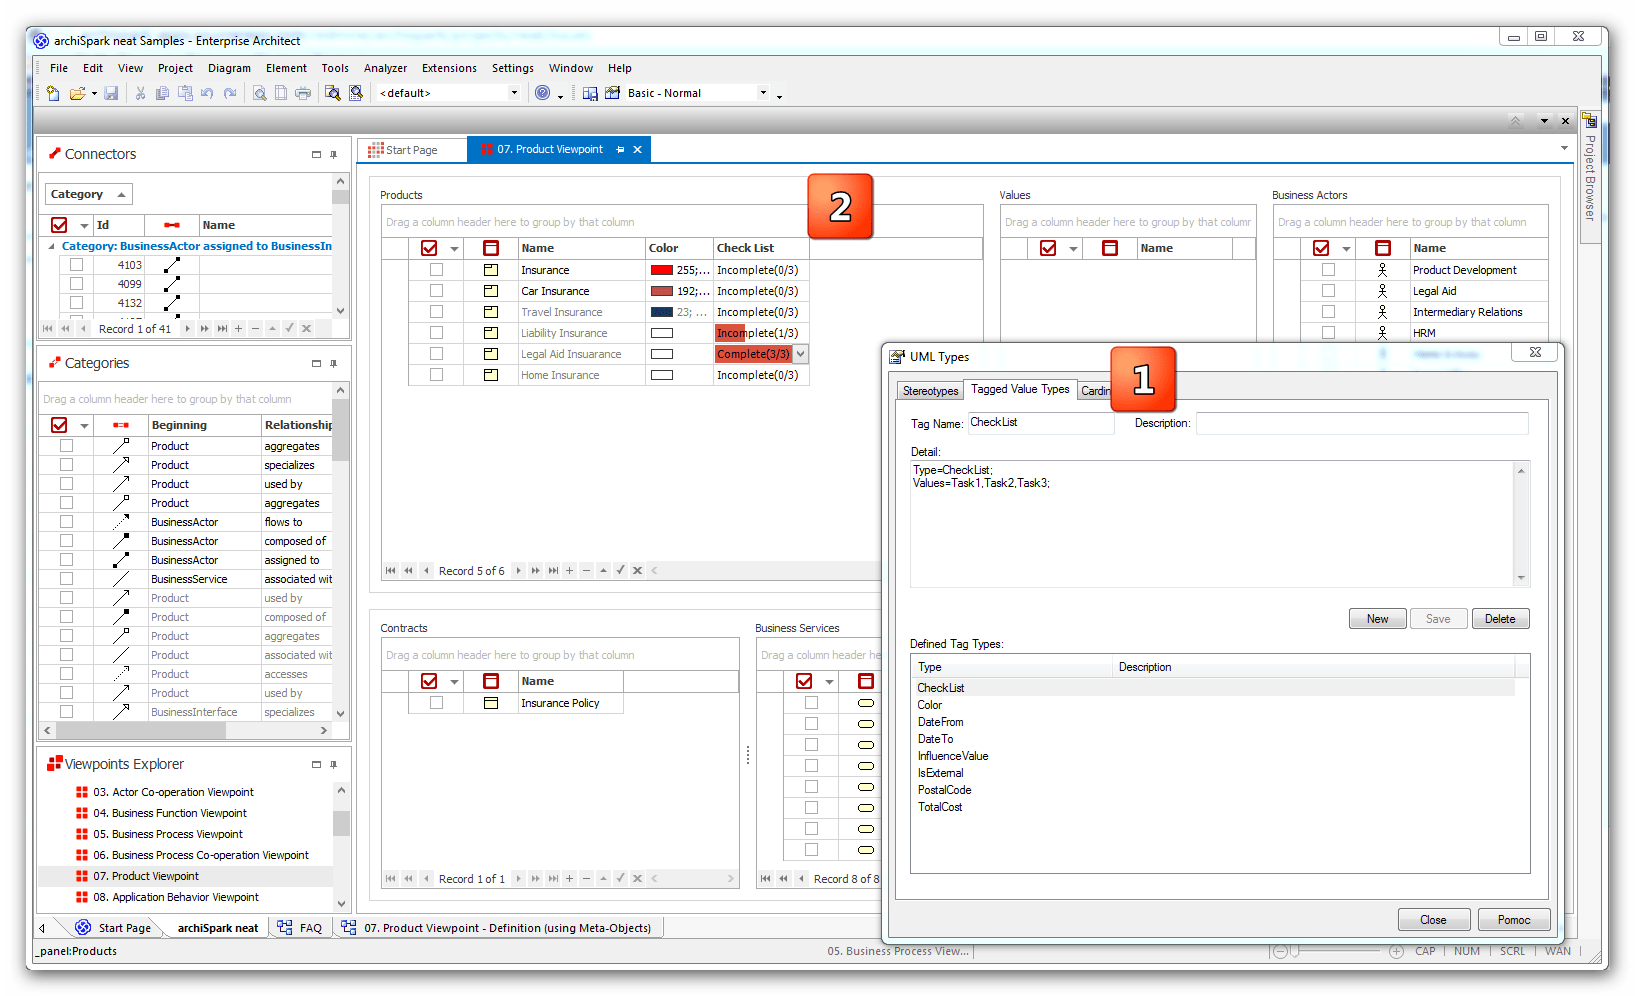Open the document tabs list dropdown arrow
Viewport: 1636px width, 996px height.
(x=1565, y=149)
